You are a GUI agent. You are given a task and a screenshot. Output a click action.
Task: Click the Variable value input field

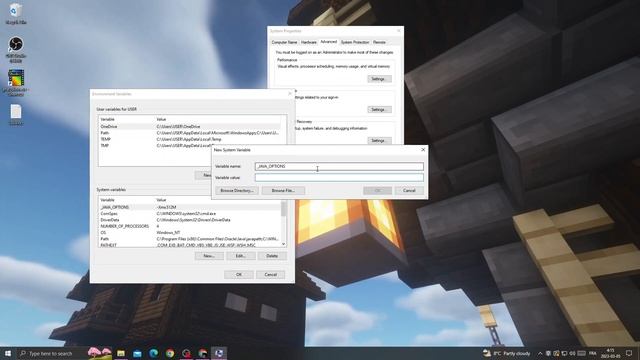click(x=339, y=178)
